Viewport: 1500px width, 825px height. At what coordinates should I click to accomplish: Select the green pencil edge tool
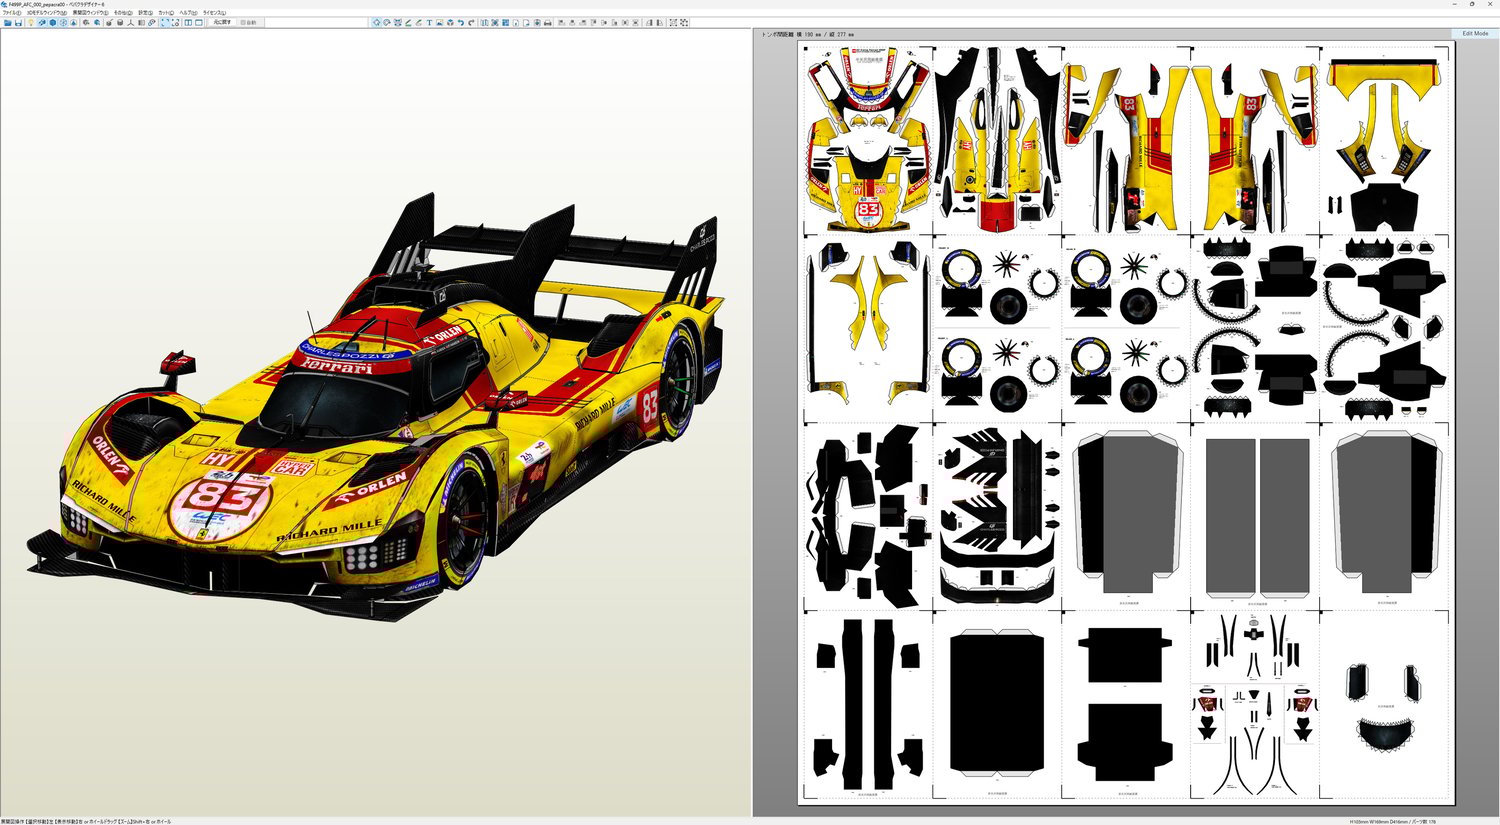pyautogui.click(x=408, y=23)
